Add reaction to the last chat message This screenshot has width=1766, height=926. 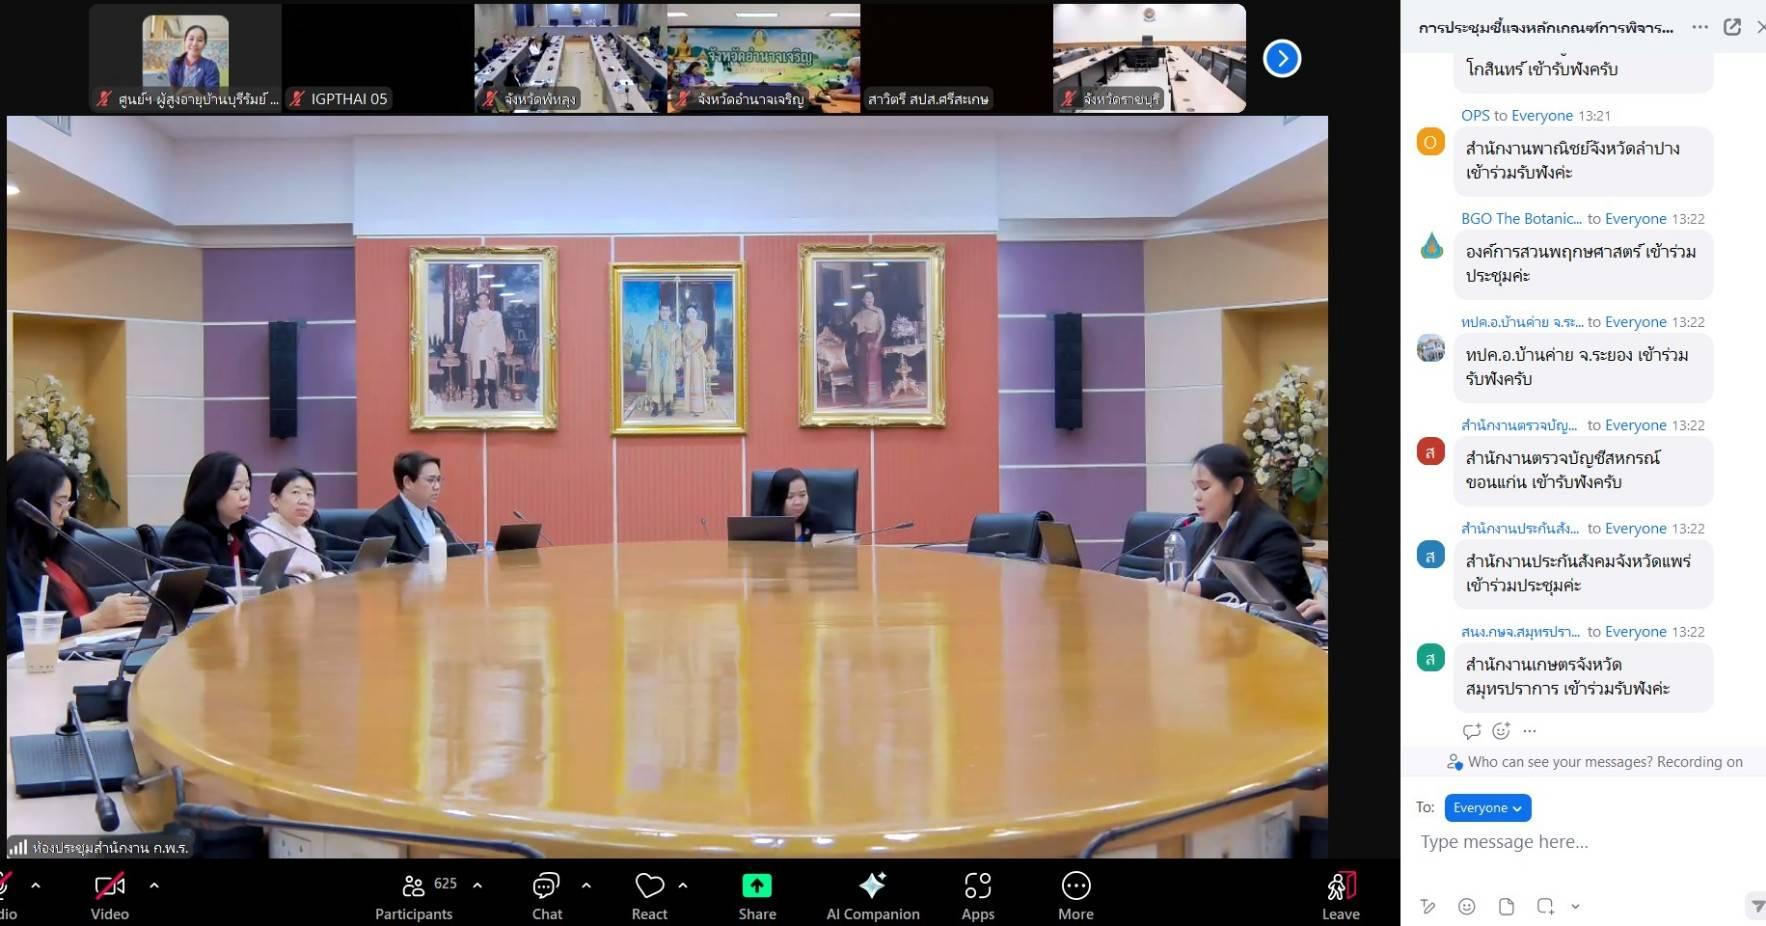[1500, 731]
